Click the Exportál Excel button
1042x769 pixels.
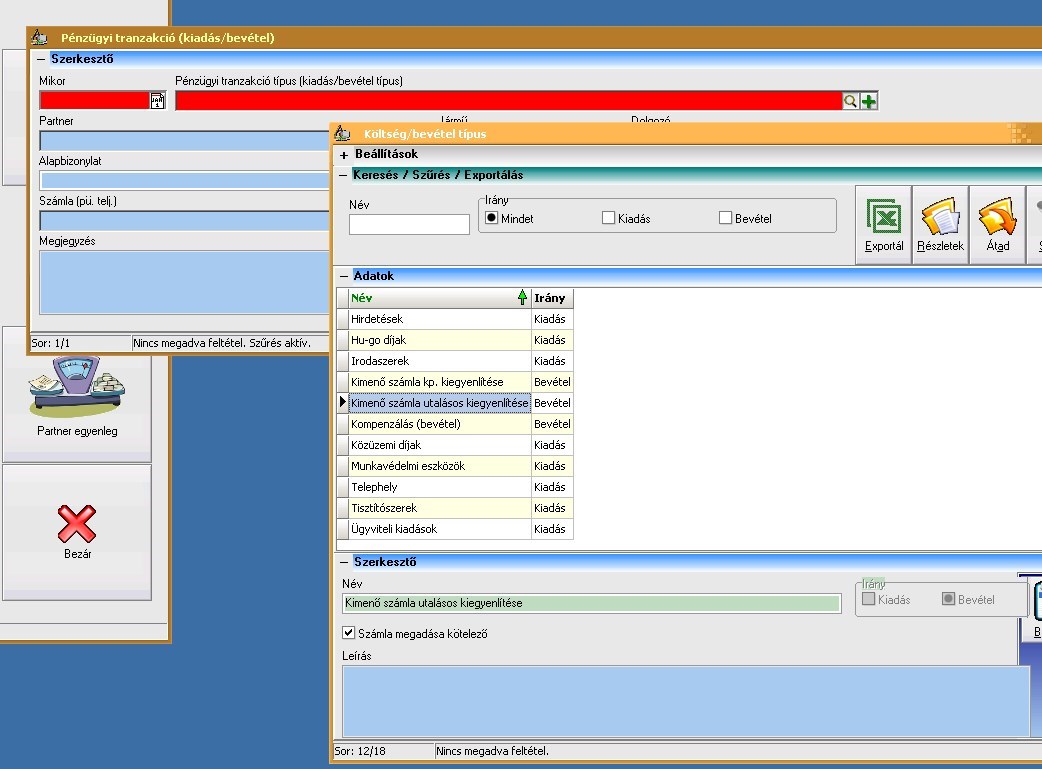click(883, 225)
